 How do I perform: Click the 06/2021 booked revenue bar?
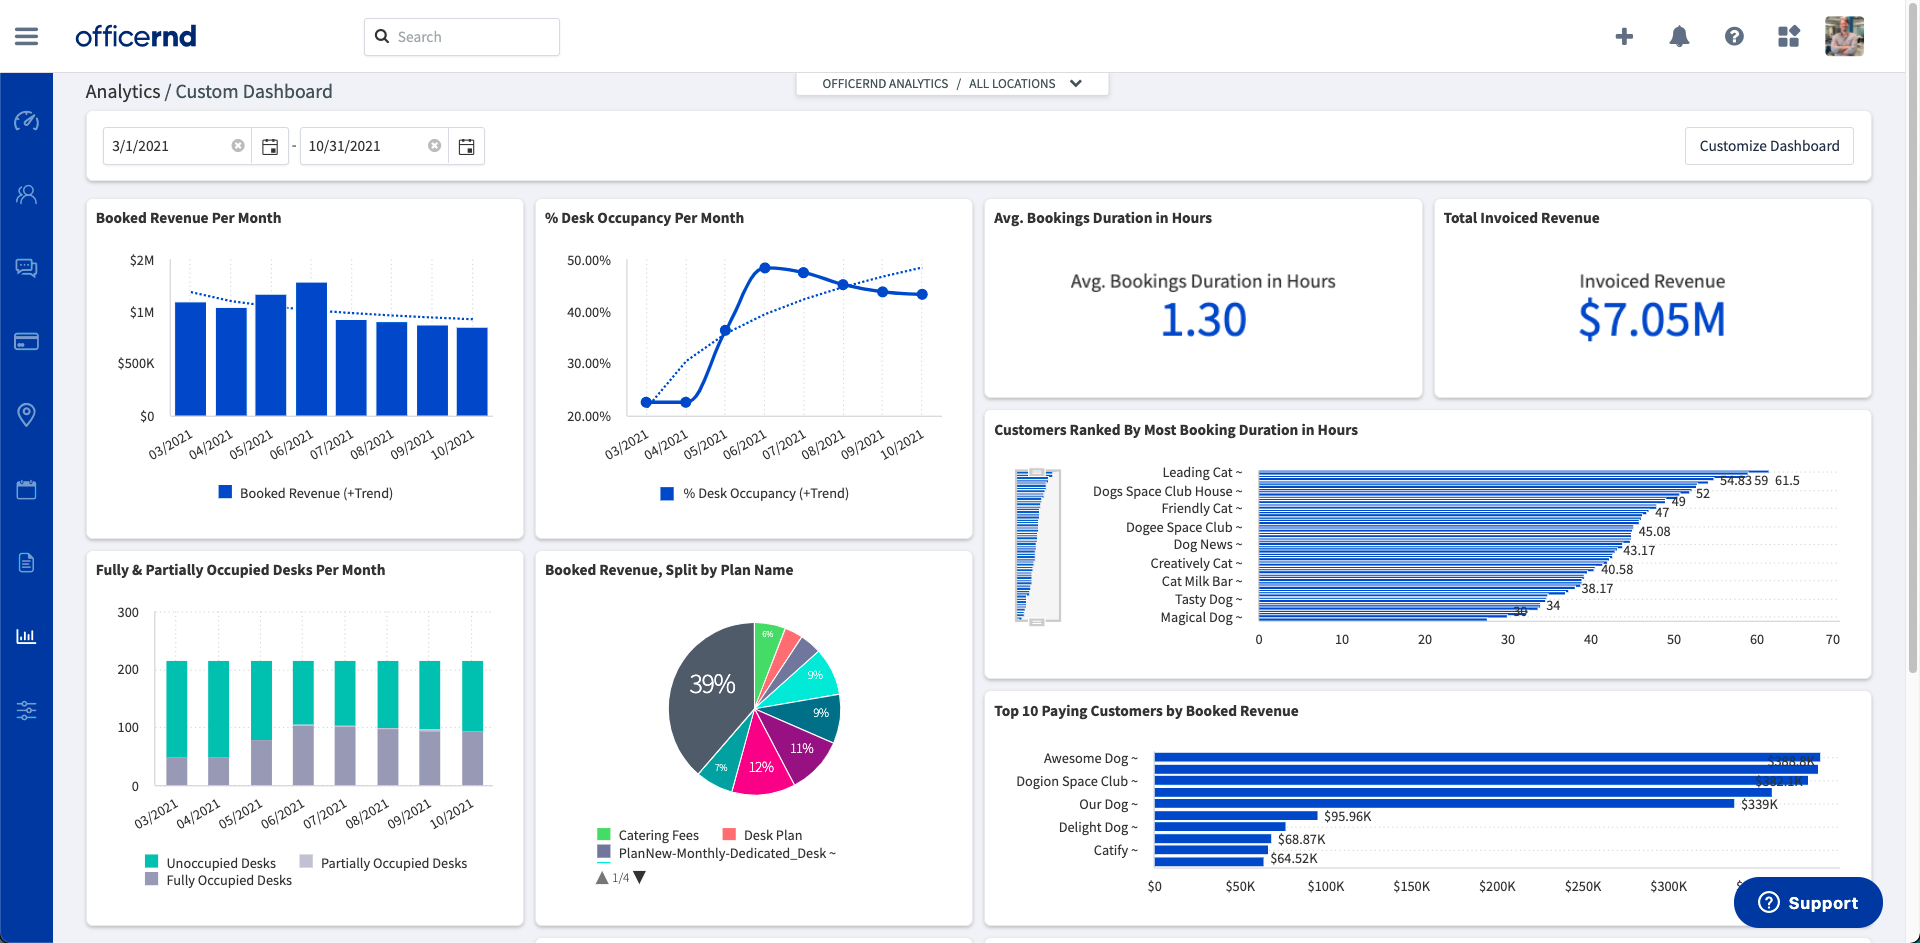tap(312, 348)
